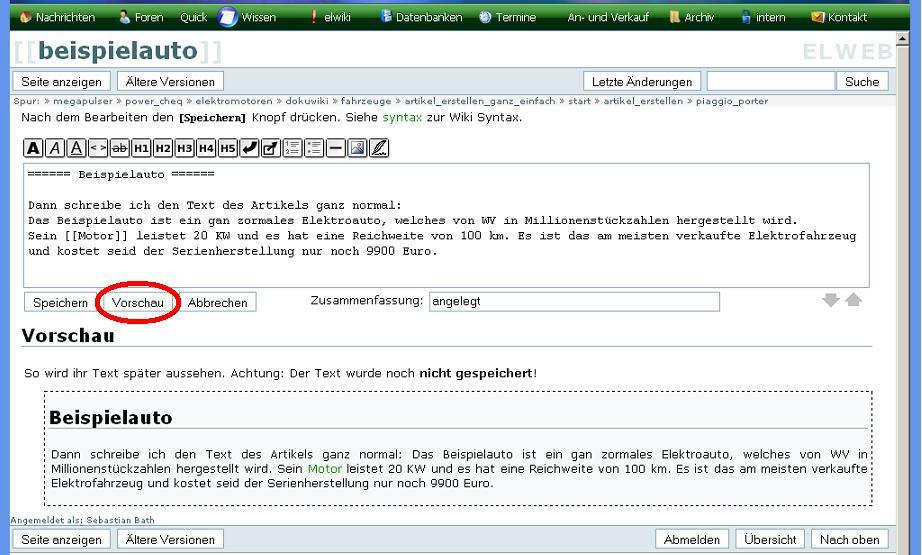
Task: Apply underline text formatting
Action: (75, 148)
